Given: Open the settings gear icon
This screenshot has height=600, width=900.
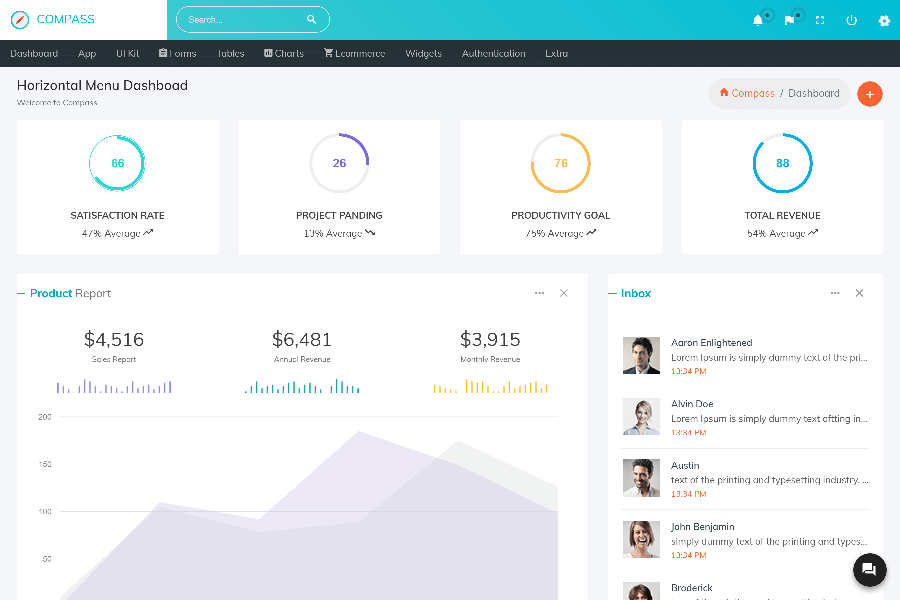Looking at the screenshot, I should click(884, 20).
